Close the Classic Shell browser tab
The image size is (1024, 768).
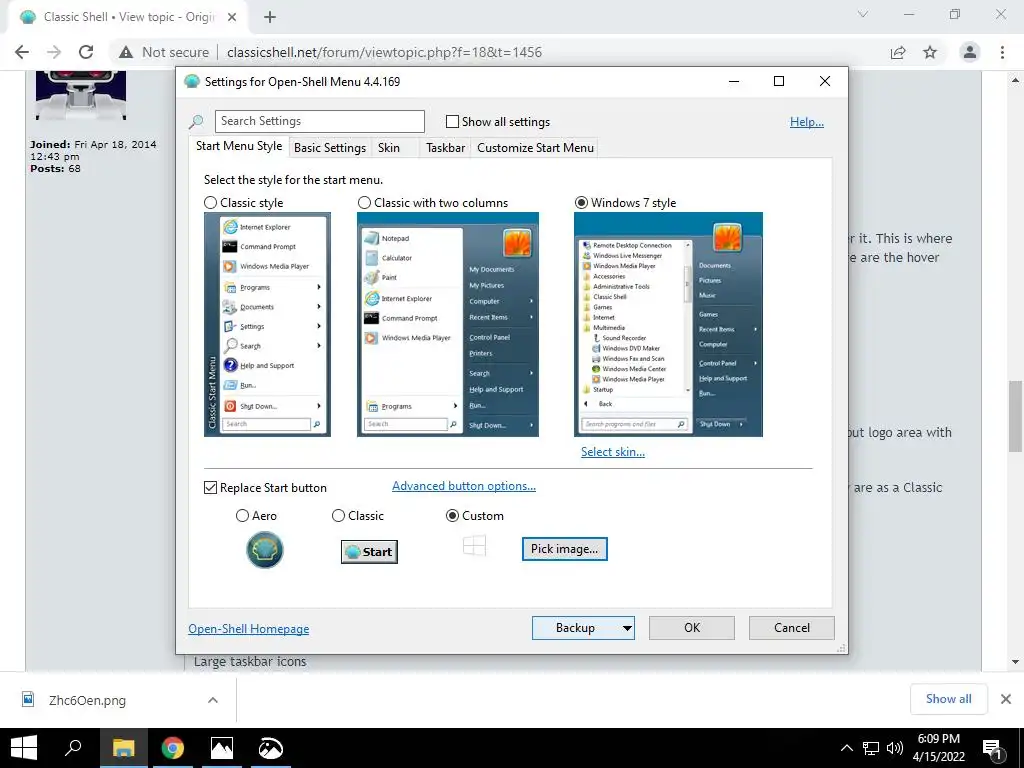pyautogui.click(x=232, y=17)
